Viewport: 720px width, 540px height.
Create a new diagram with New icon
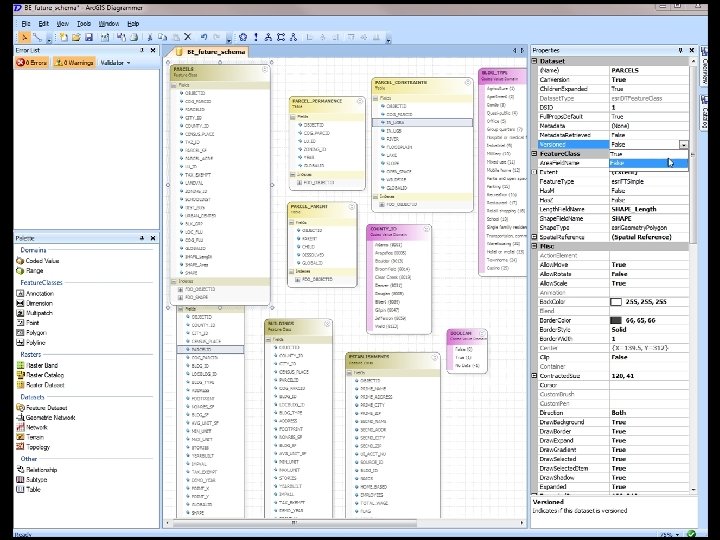[63, 37]
